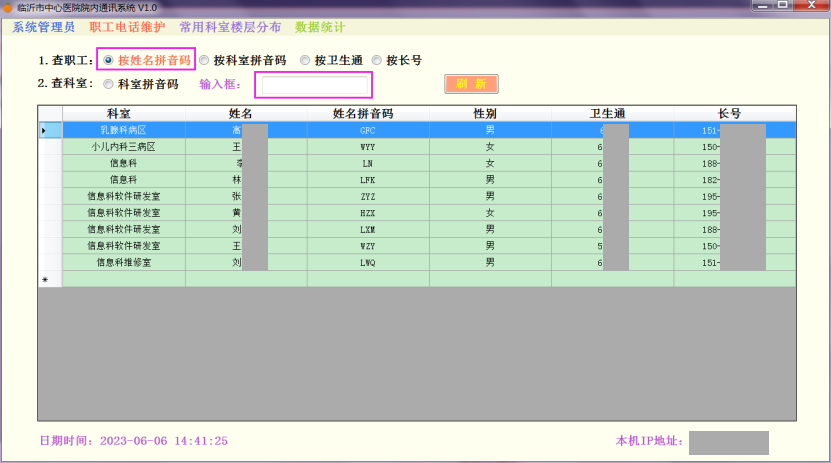Select the 小儿内科三病区 table cell

123,146
